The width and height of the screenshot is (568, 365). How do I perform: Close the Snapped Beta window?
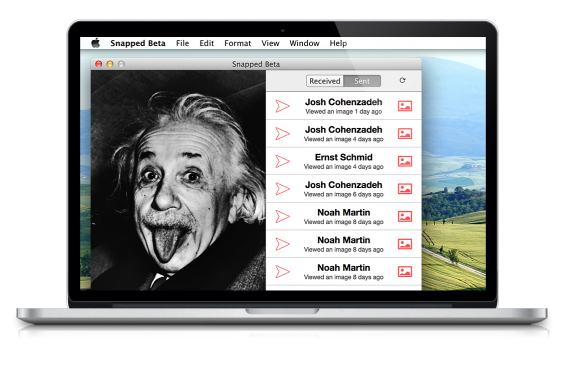tap(99, 64)
